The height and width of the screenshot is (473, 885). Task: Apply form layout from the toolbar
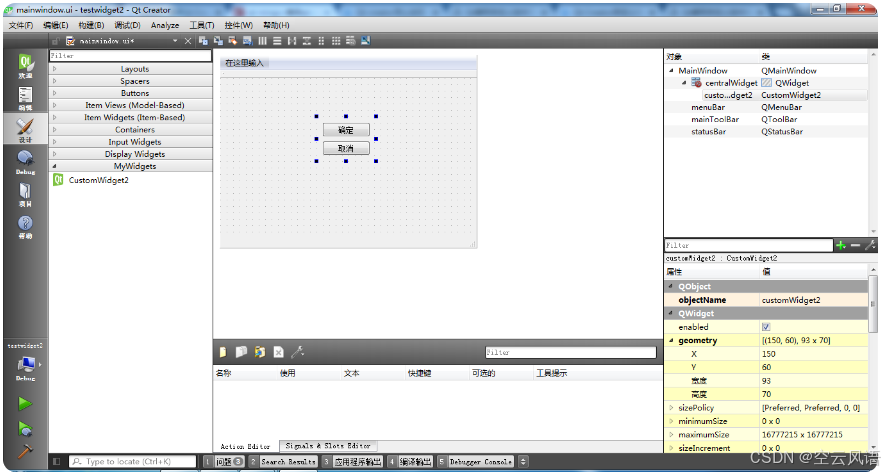pos(321,41)
